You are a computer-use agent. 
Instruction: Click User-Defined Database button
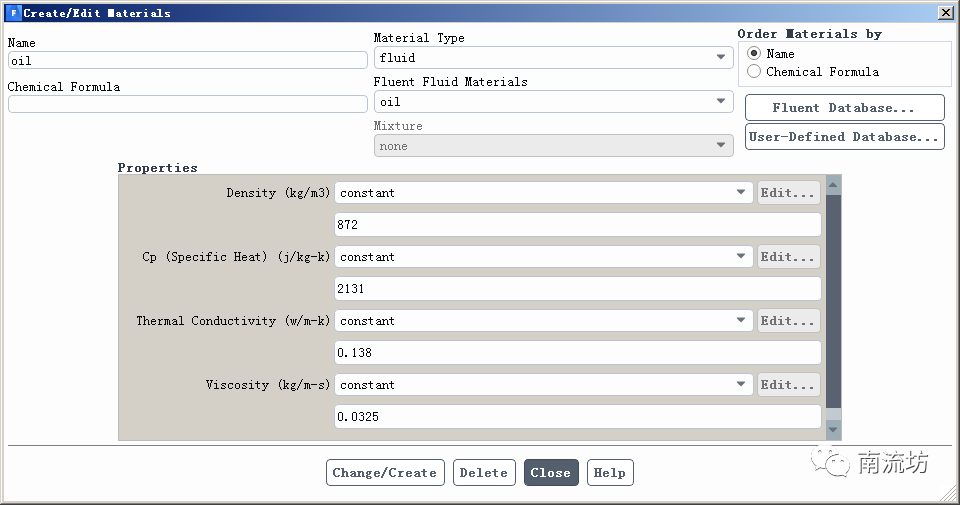click(844, 137)
